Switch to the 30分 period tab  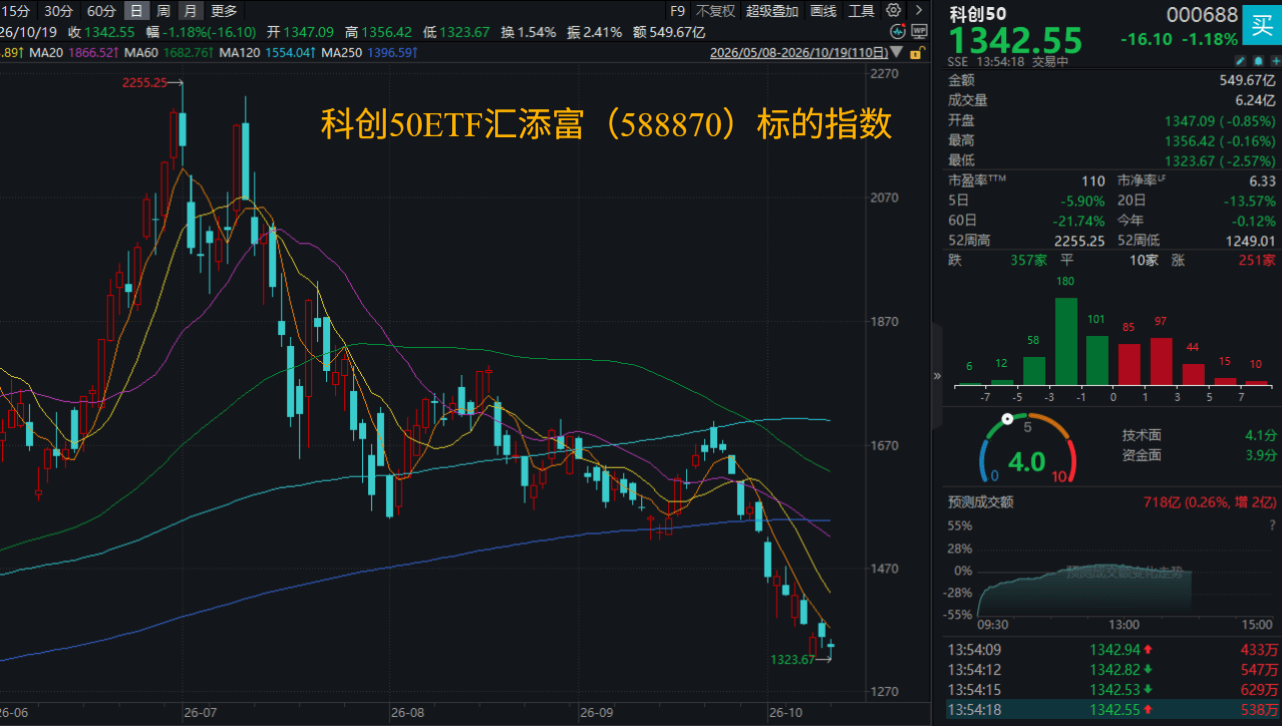[x=59, y=11]
